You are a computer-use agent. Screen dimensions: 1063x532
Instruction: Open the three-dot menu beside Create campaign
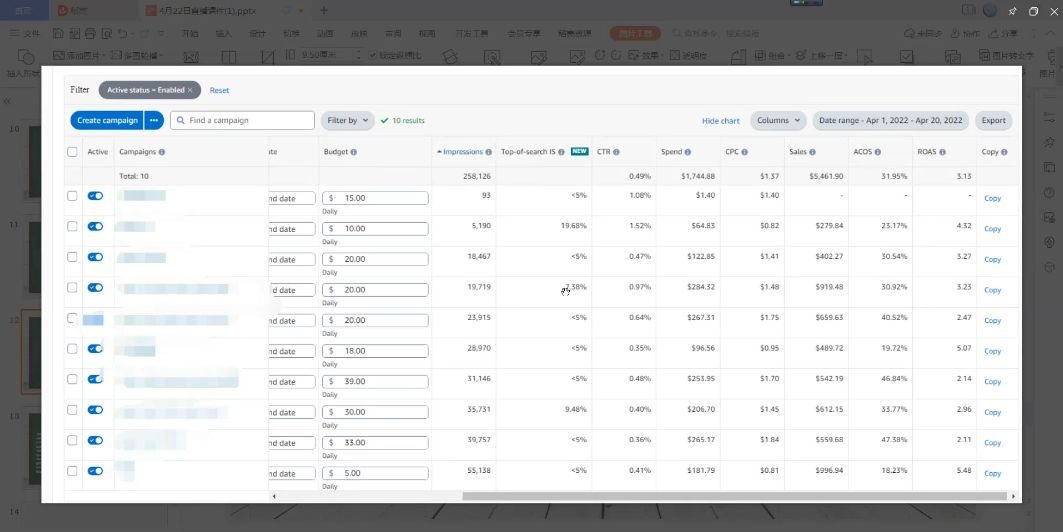(154, 121)
